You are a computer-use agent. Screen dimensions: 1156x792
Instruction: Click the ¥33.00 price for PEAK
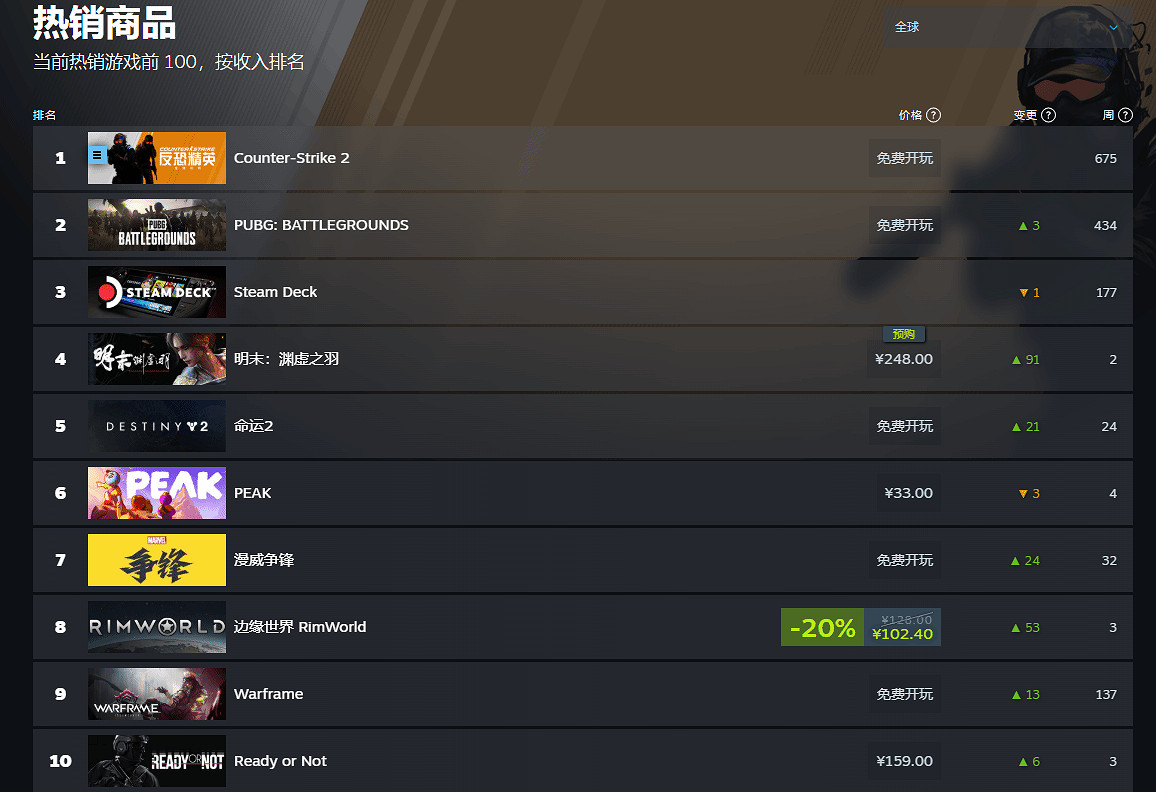908,493
